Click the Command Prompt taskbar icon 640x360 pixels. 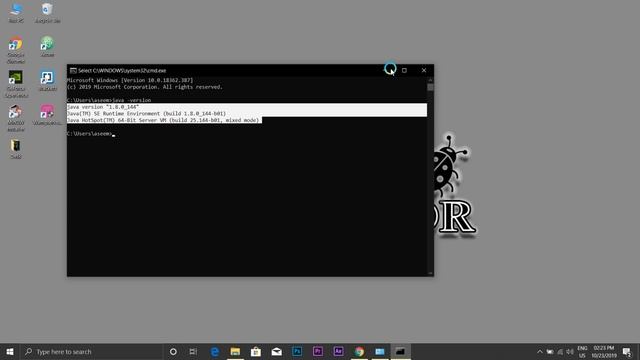click(400, 351)
